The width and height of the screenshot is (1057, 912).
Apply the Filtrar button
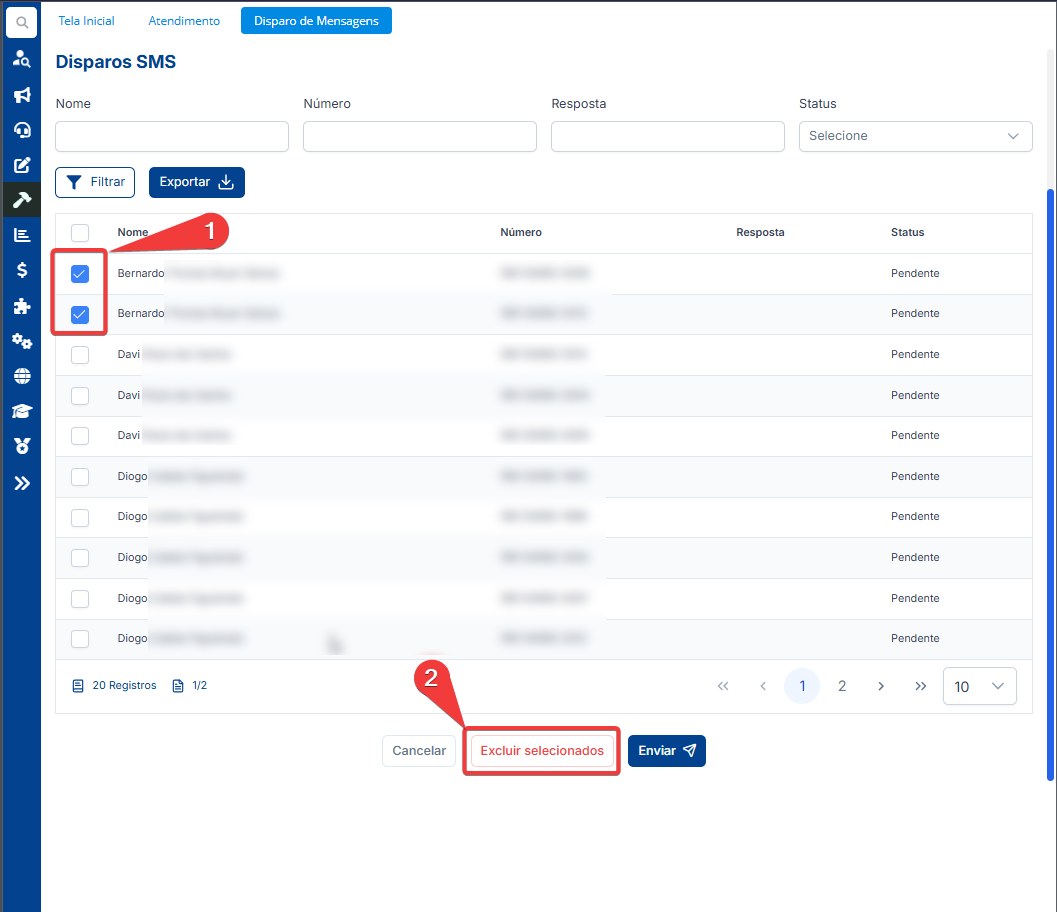click(x=95, y=183)
